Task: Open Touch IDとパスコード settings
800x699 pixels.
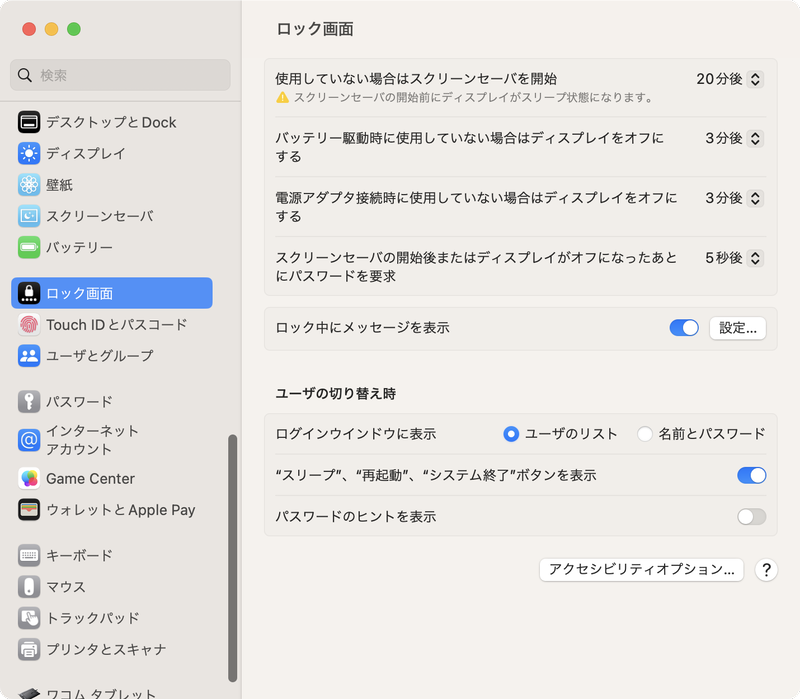Action: tap(29, 324)
